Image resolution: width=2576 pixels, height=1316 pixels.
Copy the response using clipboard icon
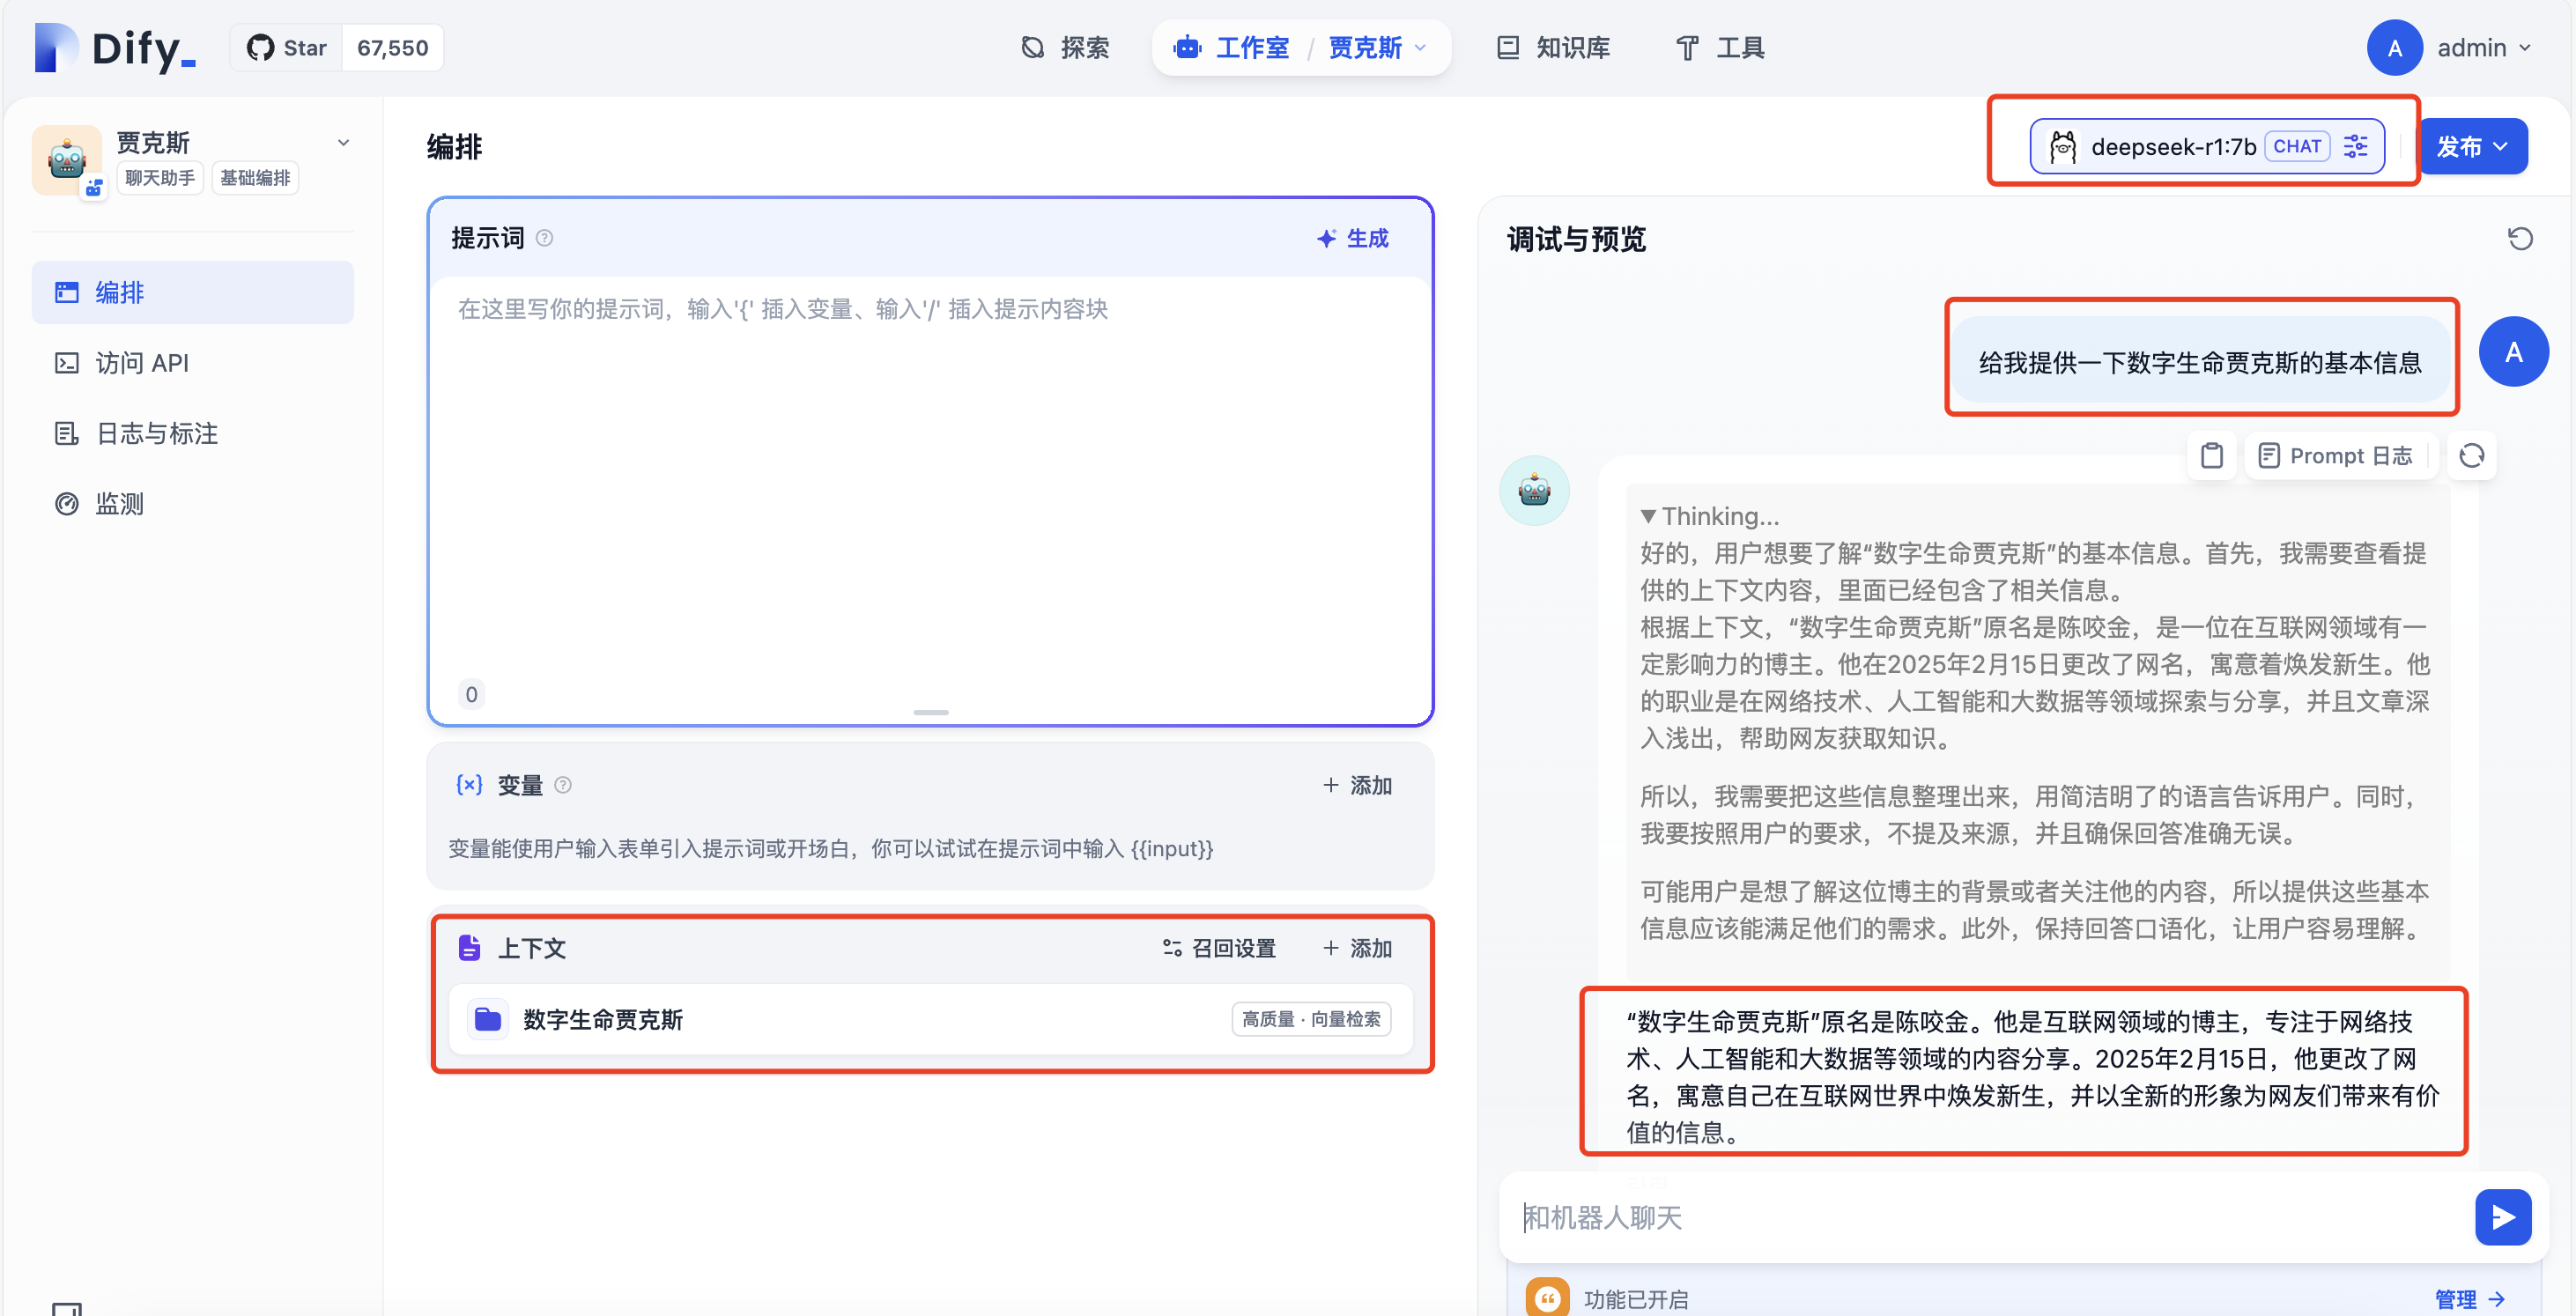[2211, 456]
